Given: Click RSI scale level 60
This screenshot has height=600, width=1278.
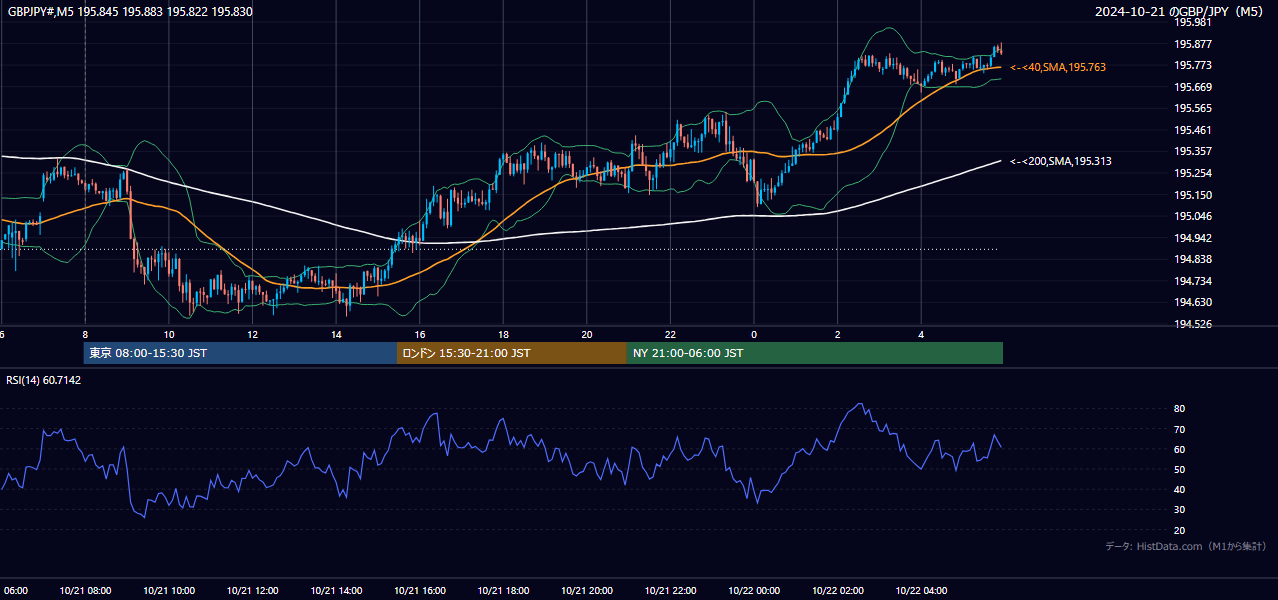Looking at the screenshot, I should click(x=1179, y=449).
